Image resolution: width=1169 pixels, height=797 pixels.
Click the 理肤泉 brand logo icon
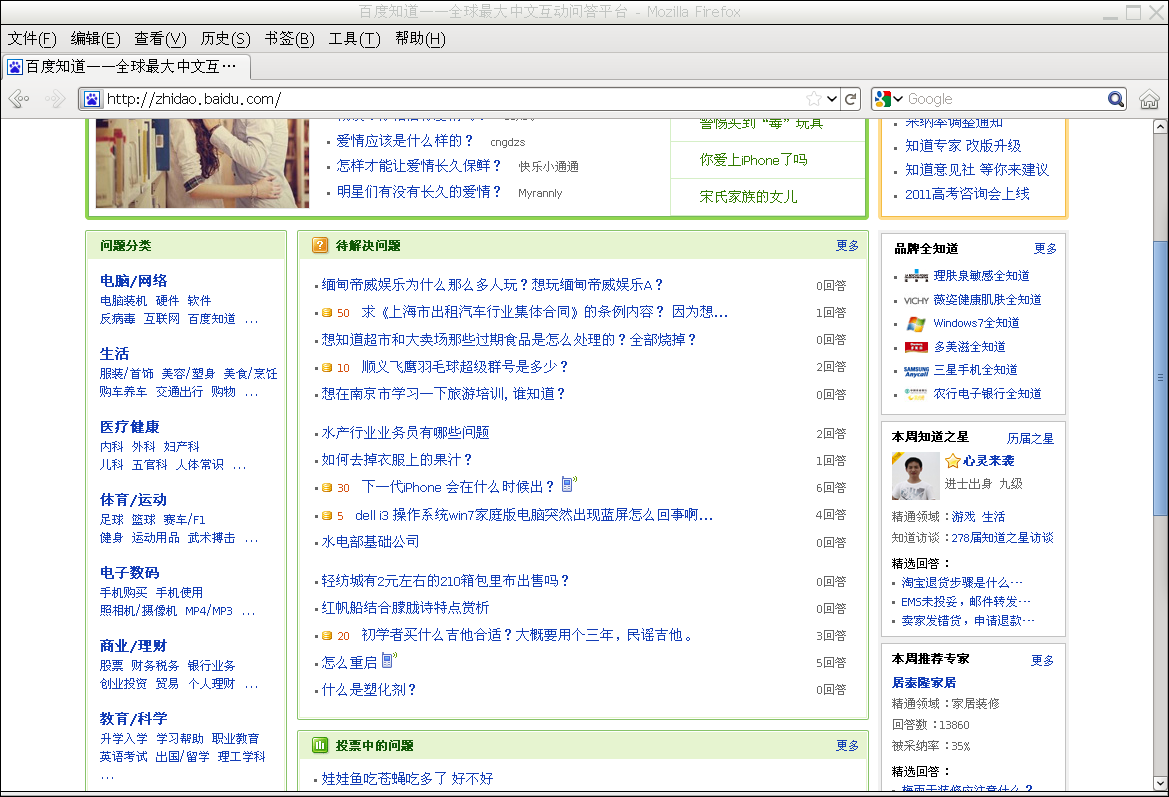(916, 277)
